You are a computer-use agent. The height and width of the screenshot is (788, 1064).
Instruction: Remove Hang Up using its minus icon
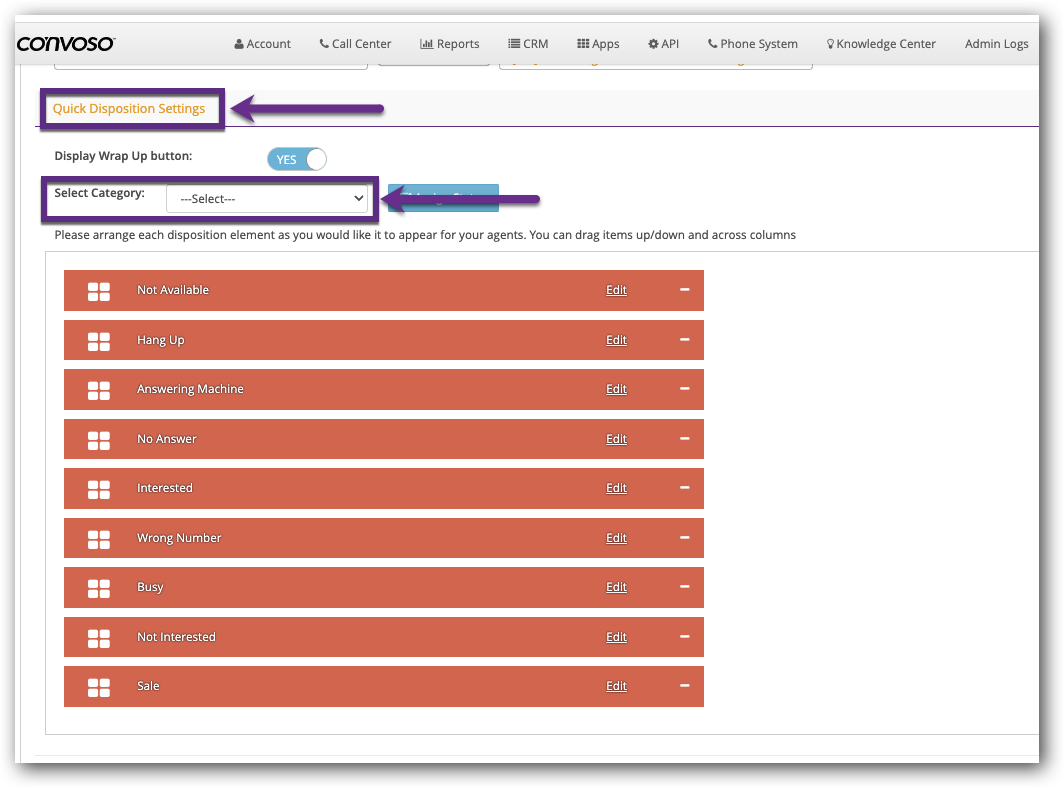click(685, 339)
